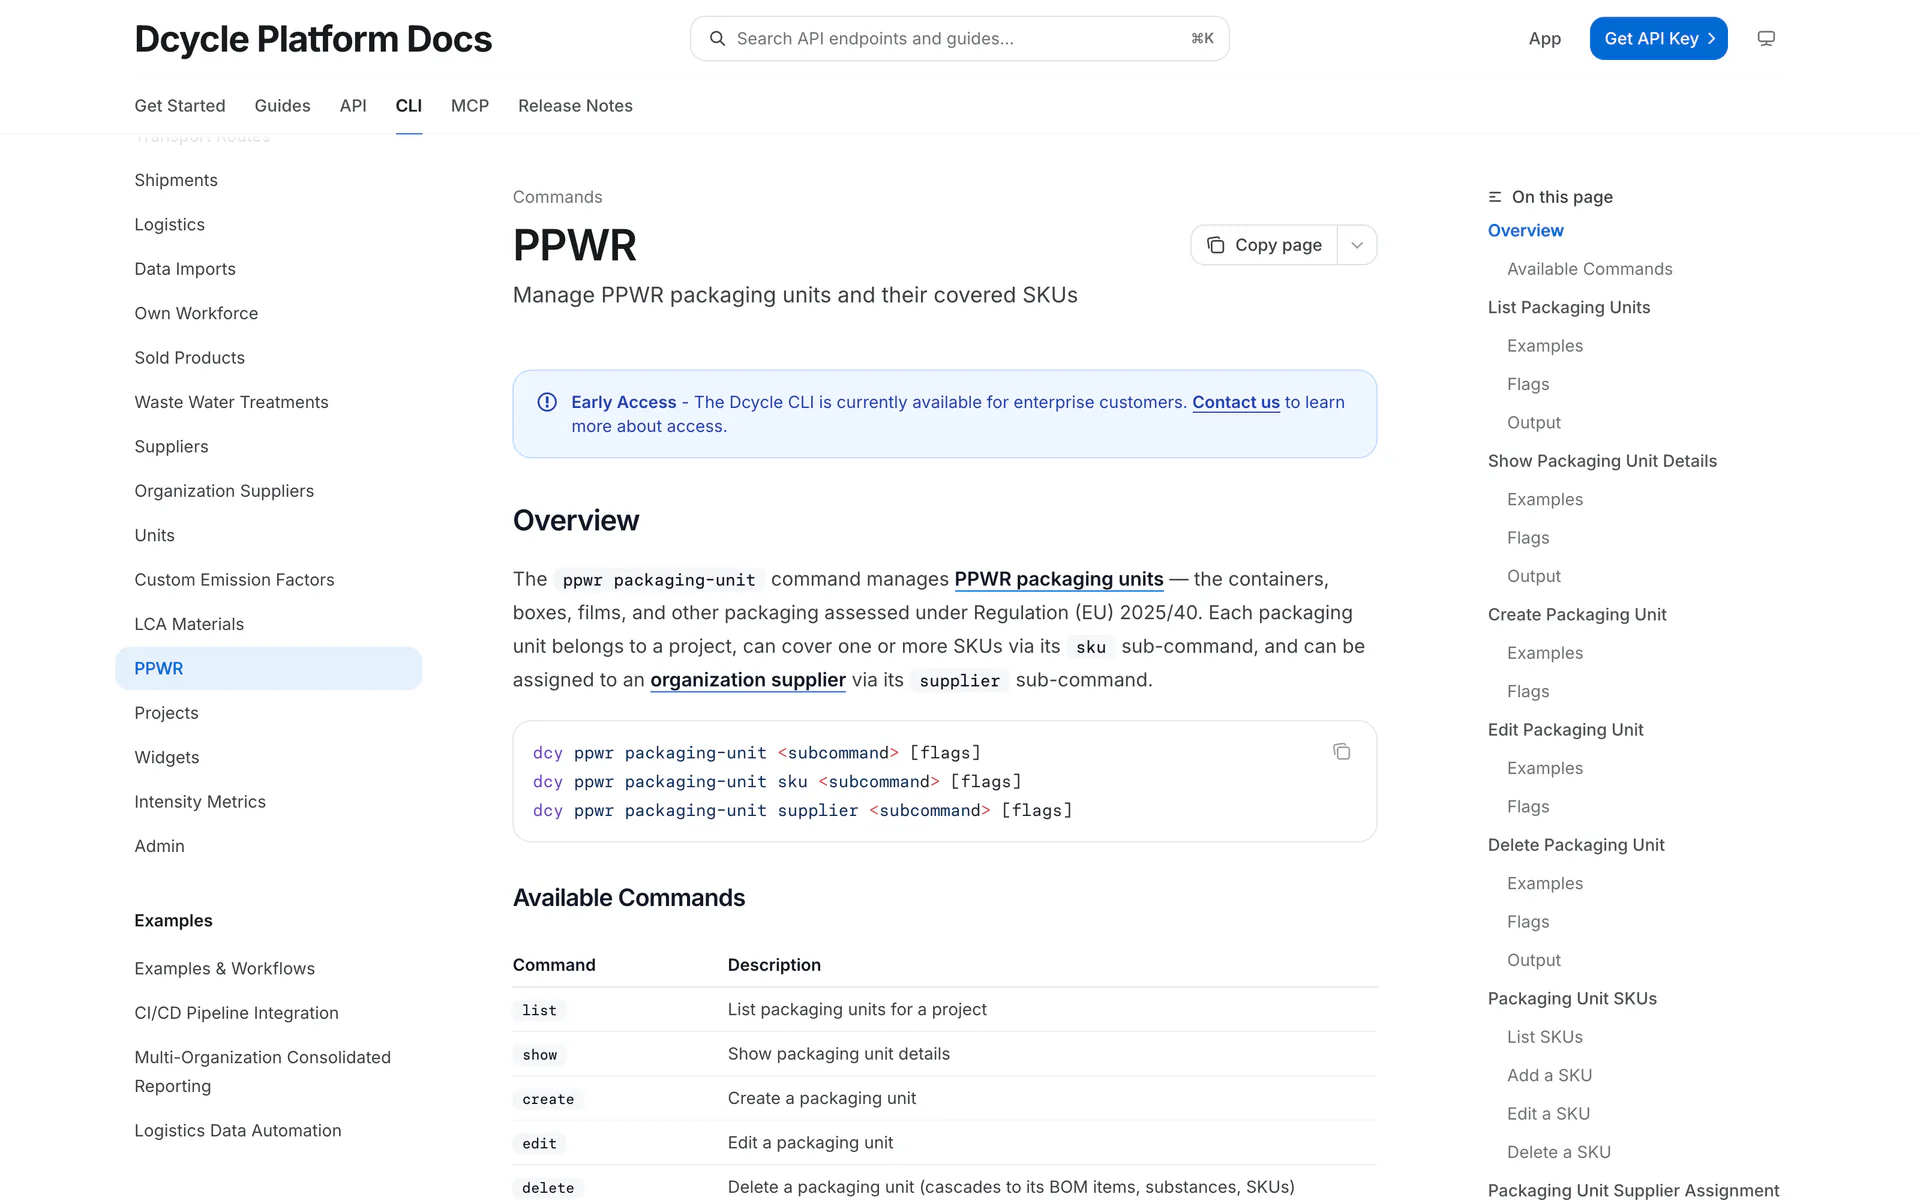Jump to Delete a SKU entry

(1559, 1152)
